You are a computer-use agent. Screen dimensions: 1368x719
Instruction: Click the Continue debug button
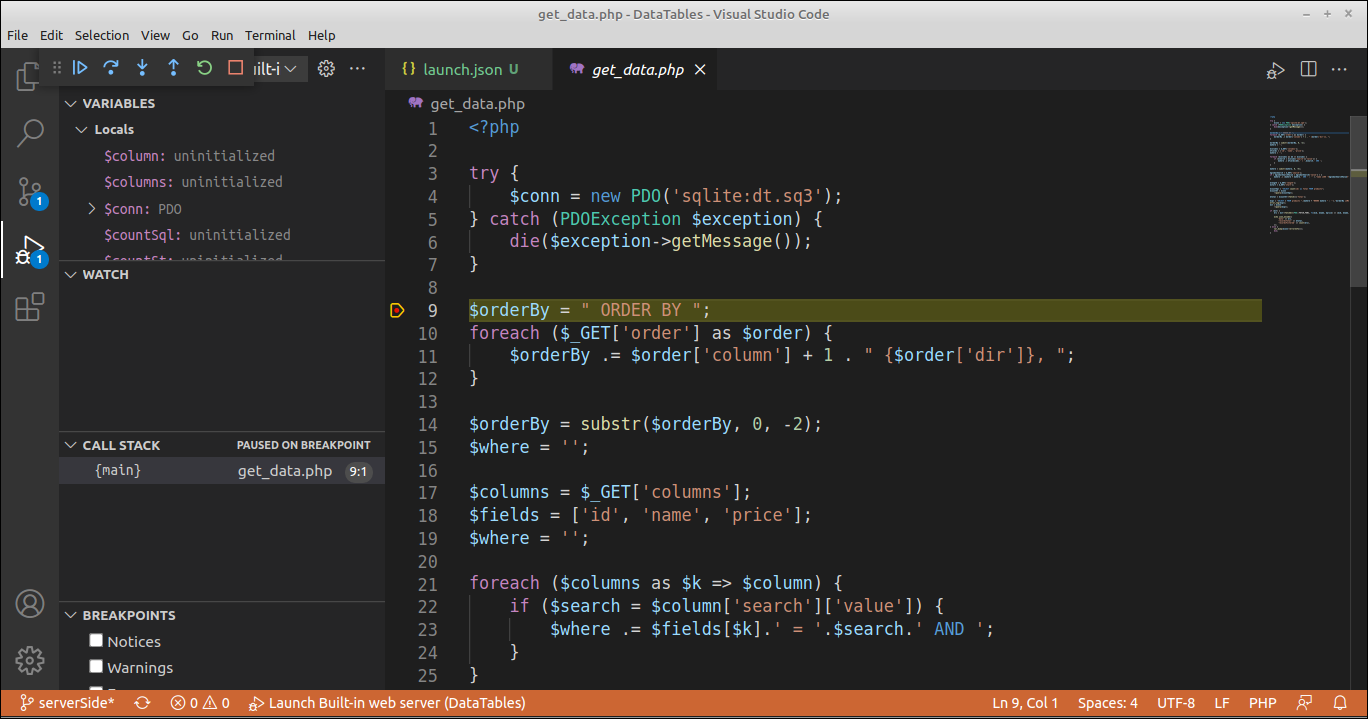(81, 68)
